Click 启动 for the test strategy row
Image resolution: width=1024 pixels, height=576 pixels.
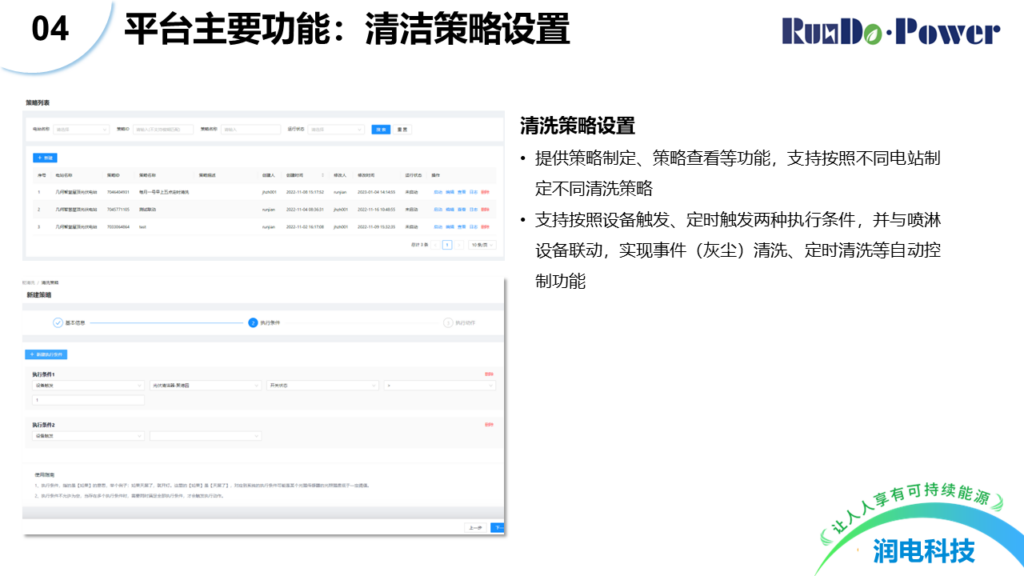pos(438,227)
